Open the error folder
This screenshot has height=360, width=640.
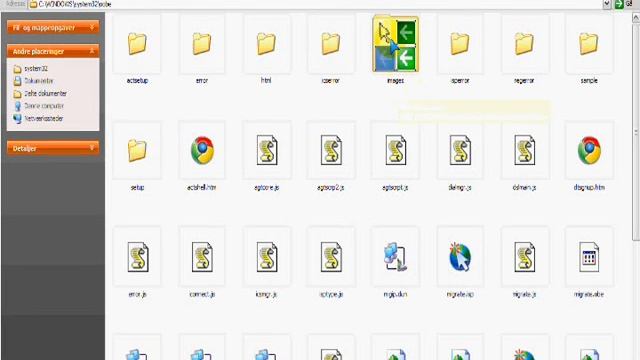pyautogui.click(x=202, y=44)
